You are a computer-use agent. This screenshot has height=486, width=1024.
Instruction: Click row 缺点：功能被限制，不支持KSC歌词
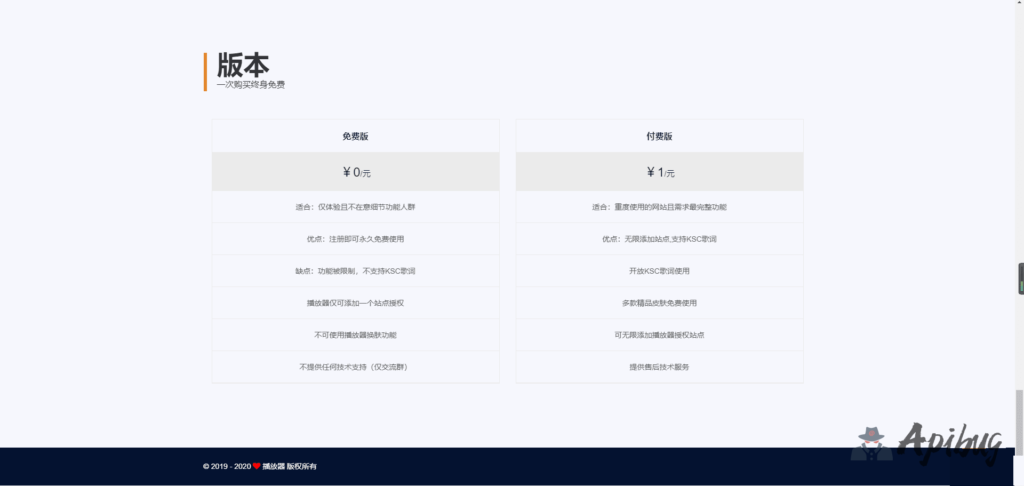(355, 271)
